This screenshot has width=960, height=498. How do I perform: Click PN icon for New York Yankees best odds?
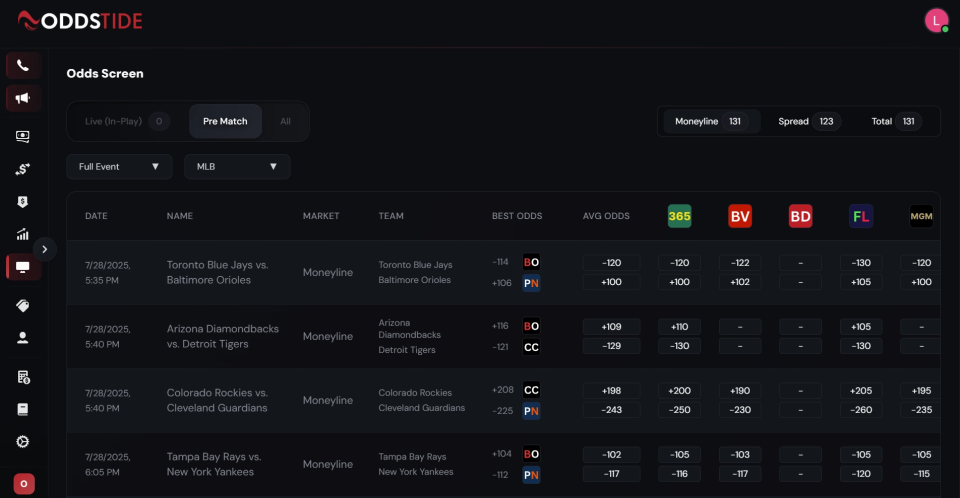[x=531, y=475]
